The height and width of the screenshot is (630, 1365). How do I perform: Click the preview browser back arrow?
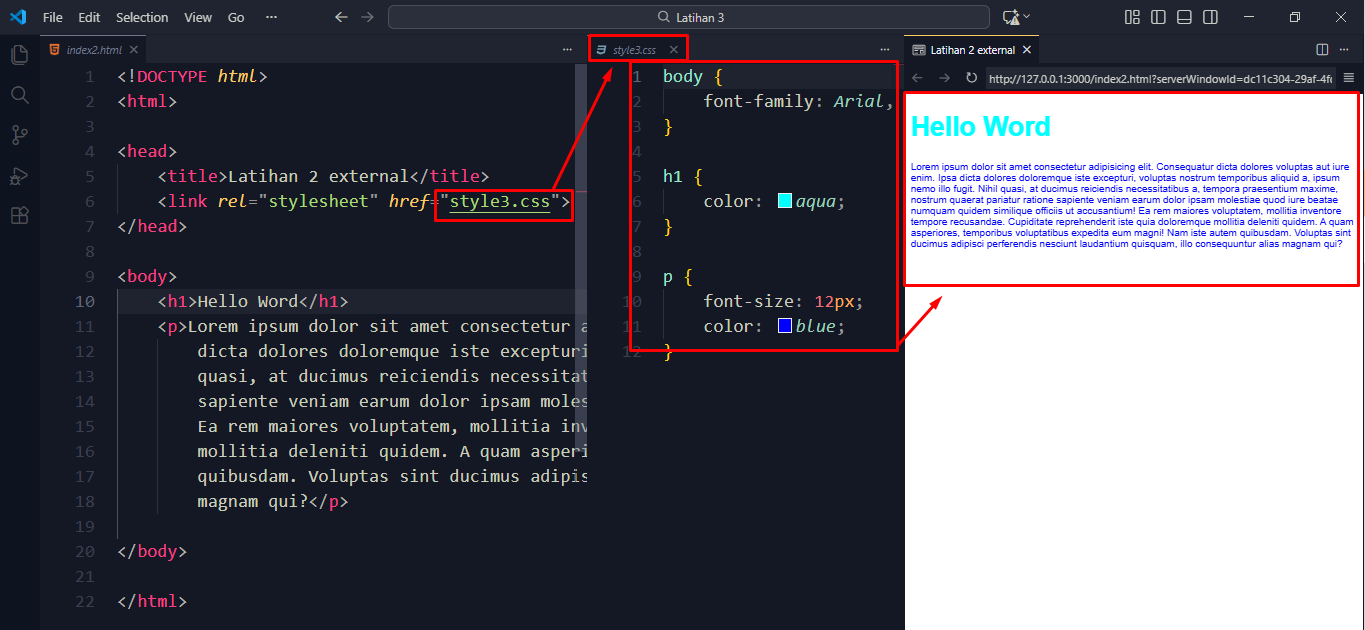pos(918,78)
